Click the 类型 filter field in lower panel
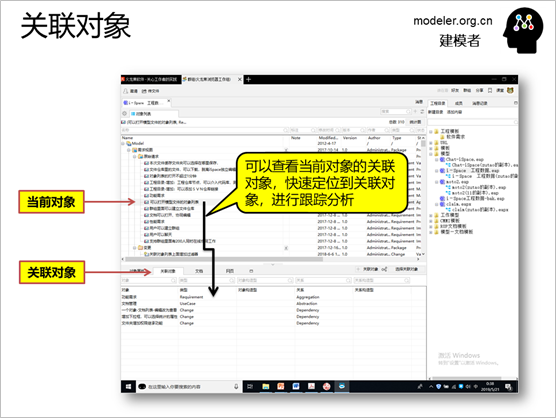556x418 pixels. [207, 280]
